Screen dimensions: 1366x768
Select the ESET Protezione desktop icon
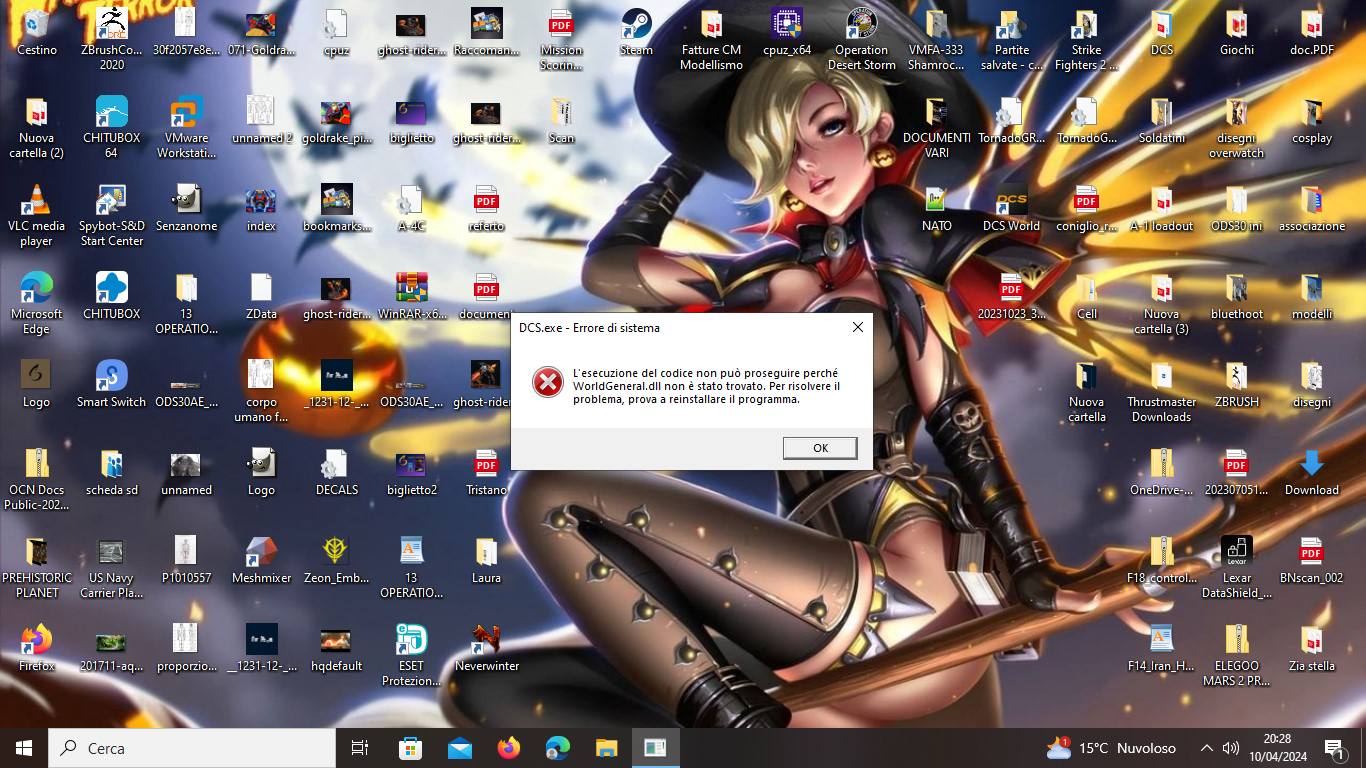(x=411, y=654)
